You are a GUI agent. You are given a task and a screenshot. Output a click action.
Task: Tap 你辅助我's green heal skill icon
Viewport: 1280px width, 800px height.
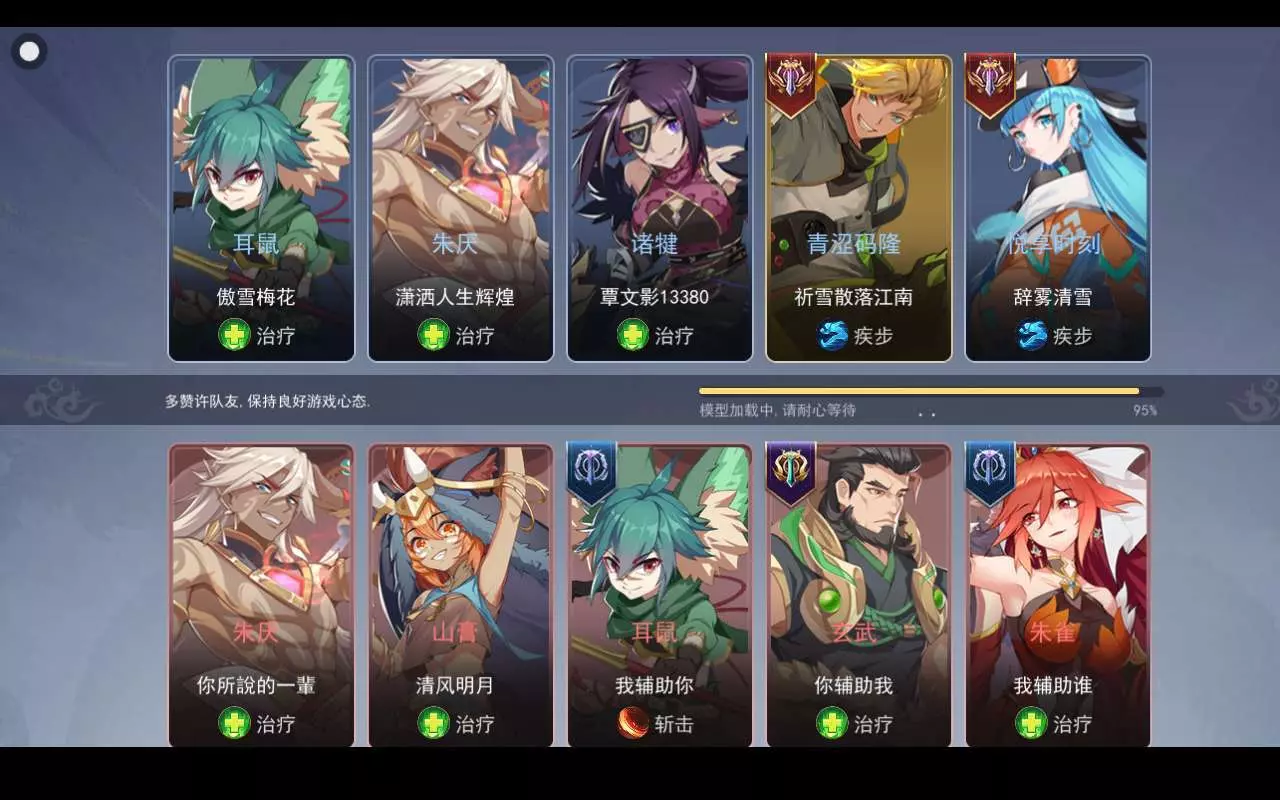[832, 723]
